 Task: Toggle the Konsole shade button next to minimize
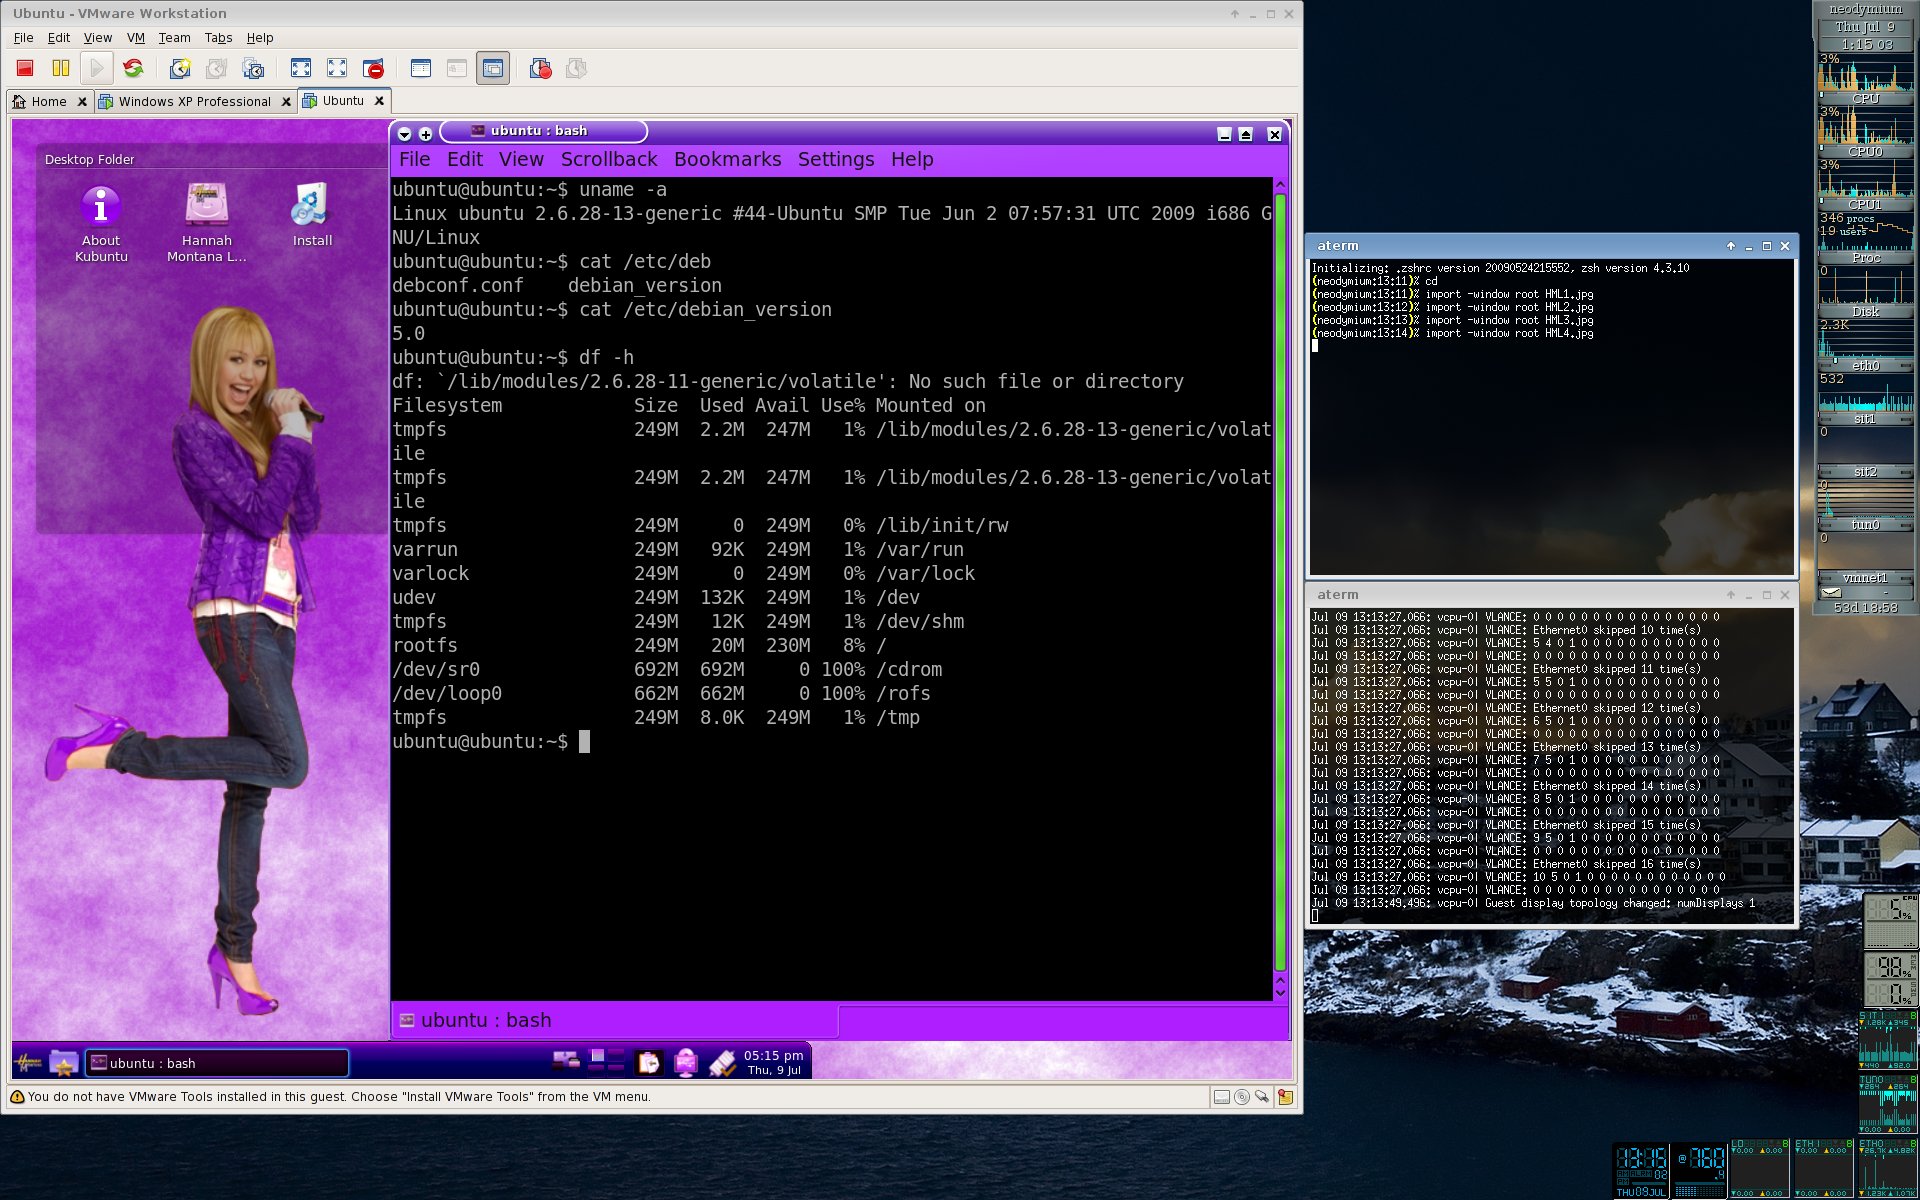click(1246, 134)
